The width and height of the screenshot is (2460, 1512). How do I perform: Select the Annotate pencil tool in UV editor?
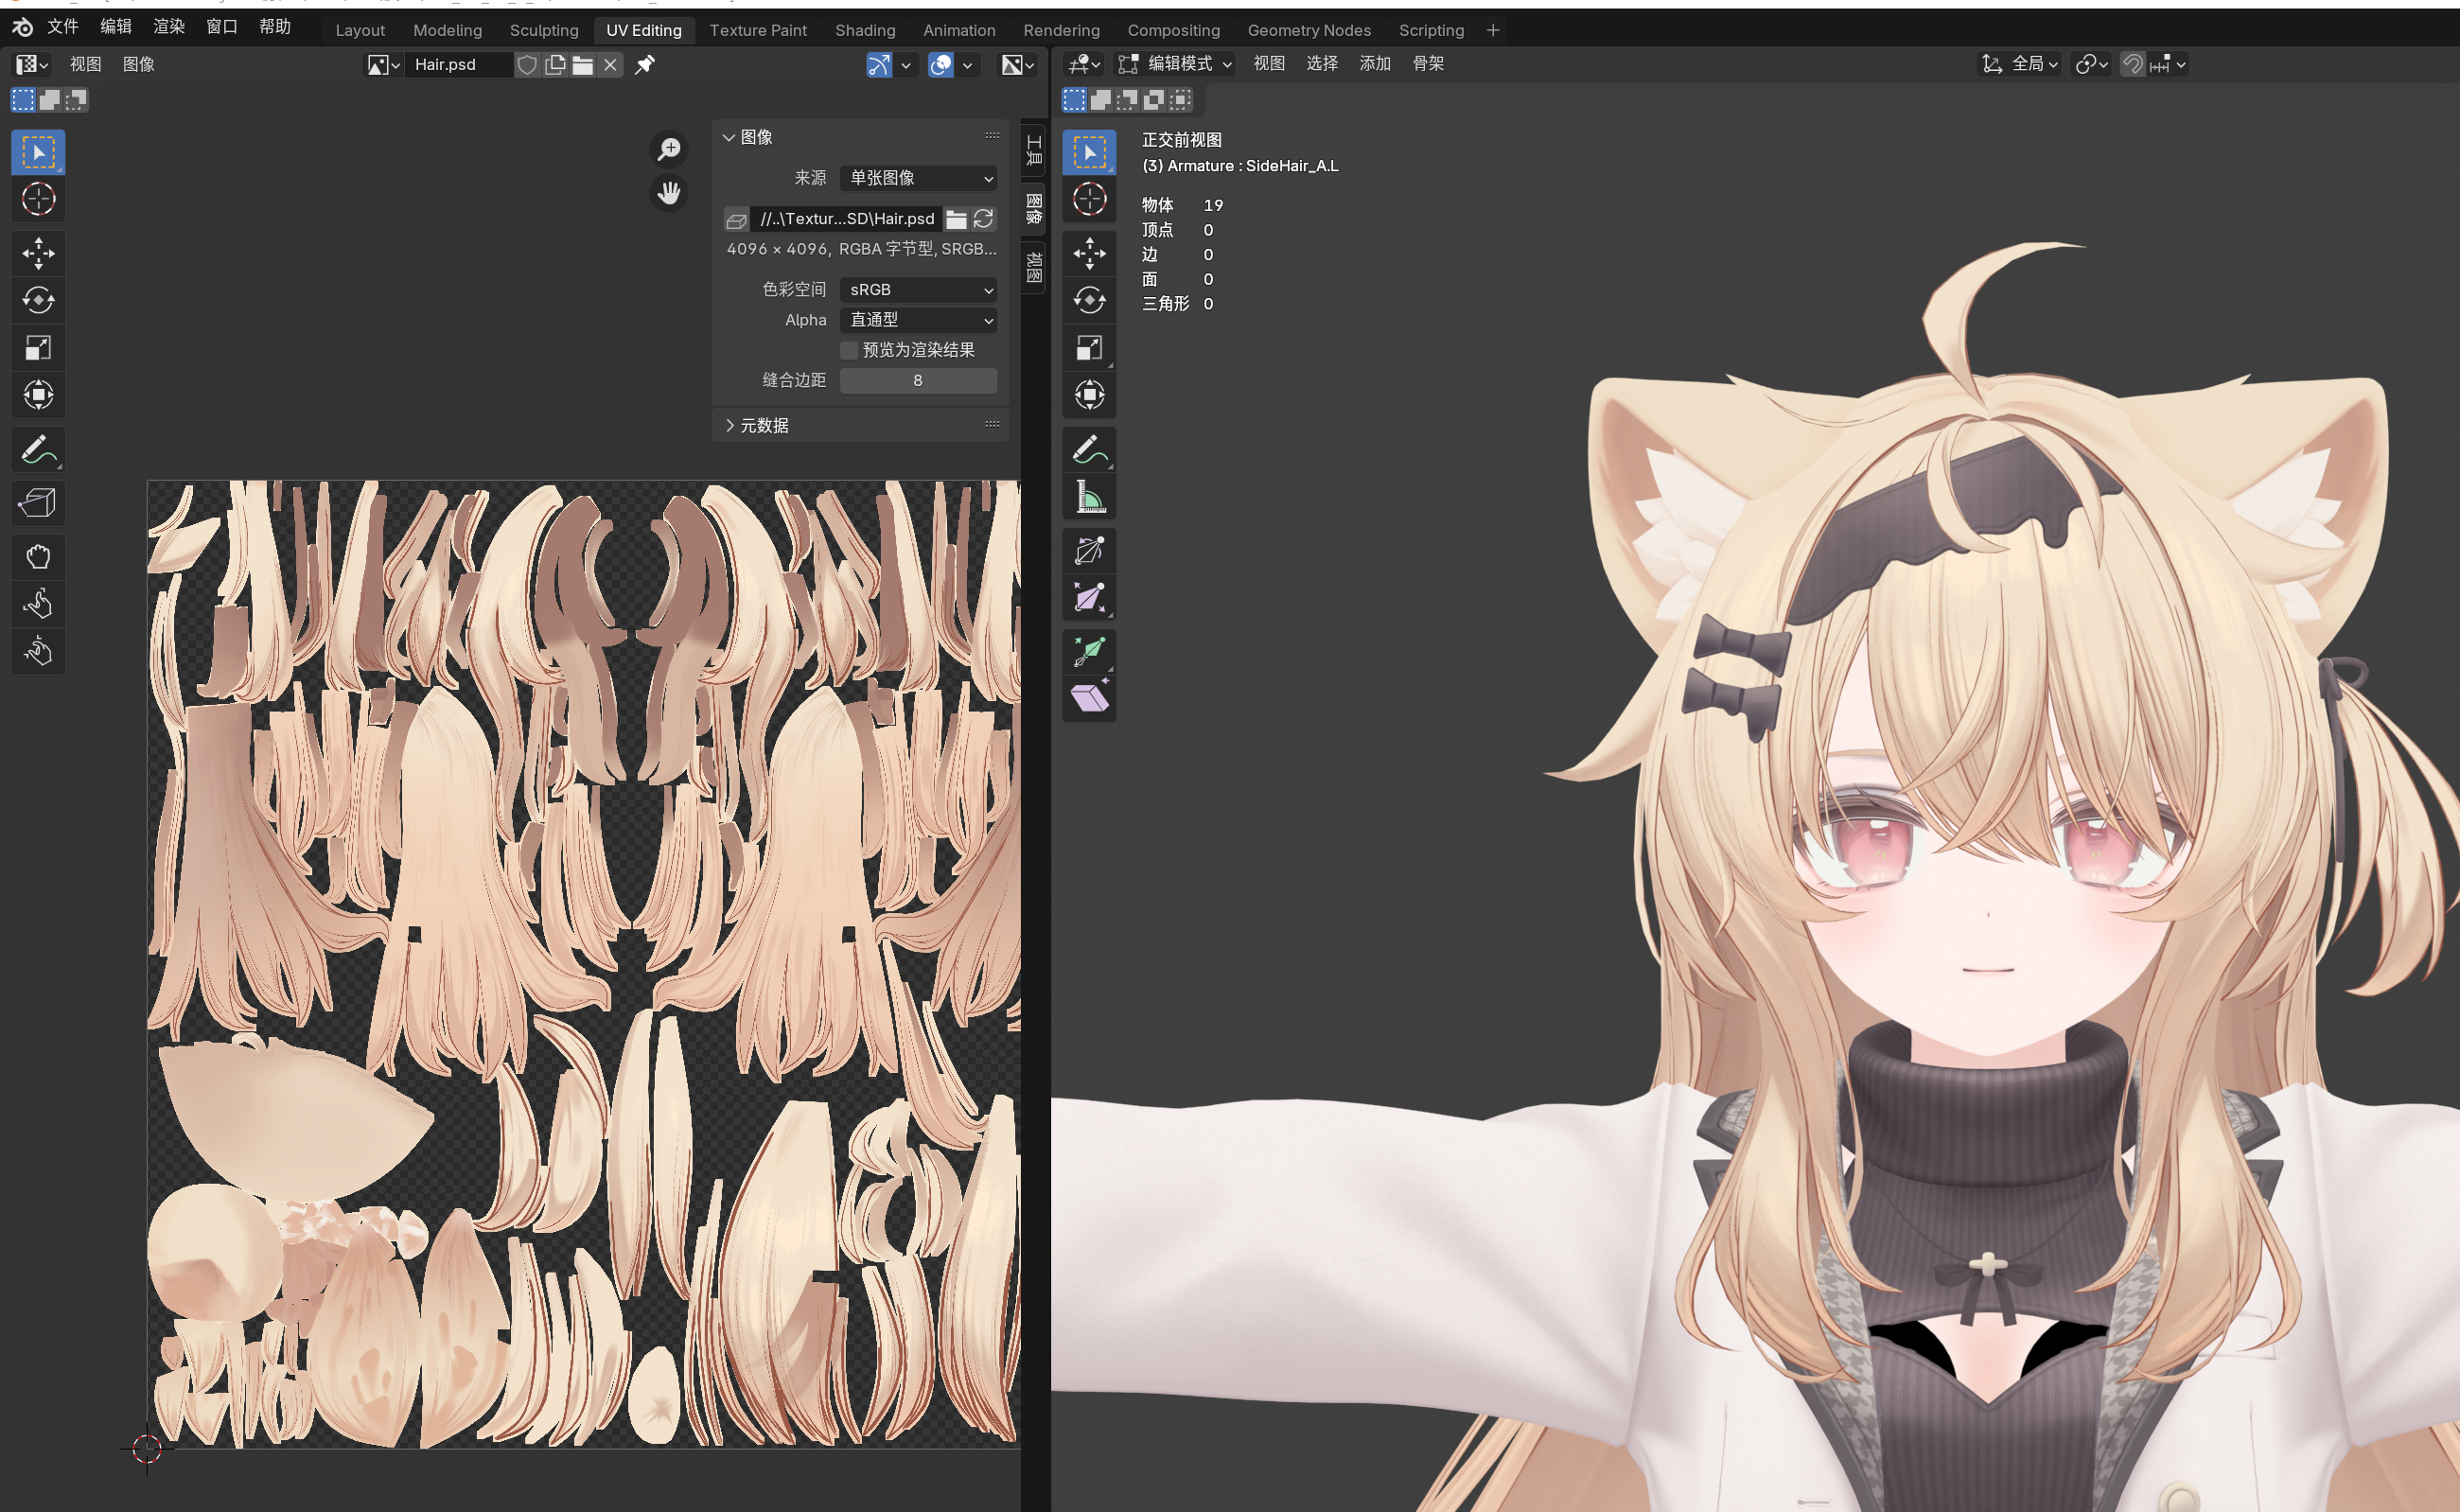tap(37, 450)
